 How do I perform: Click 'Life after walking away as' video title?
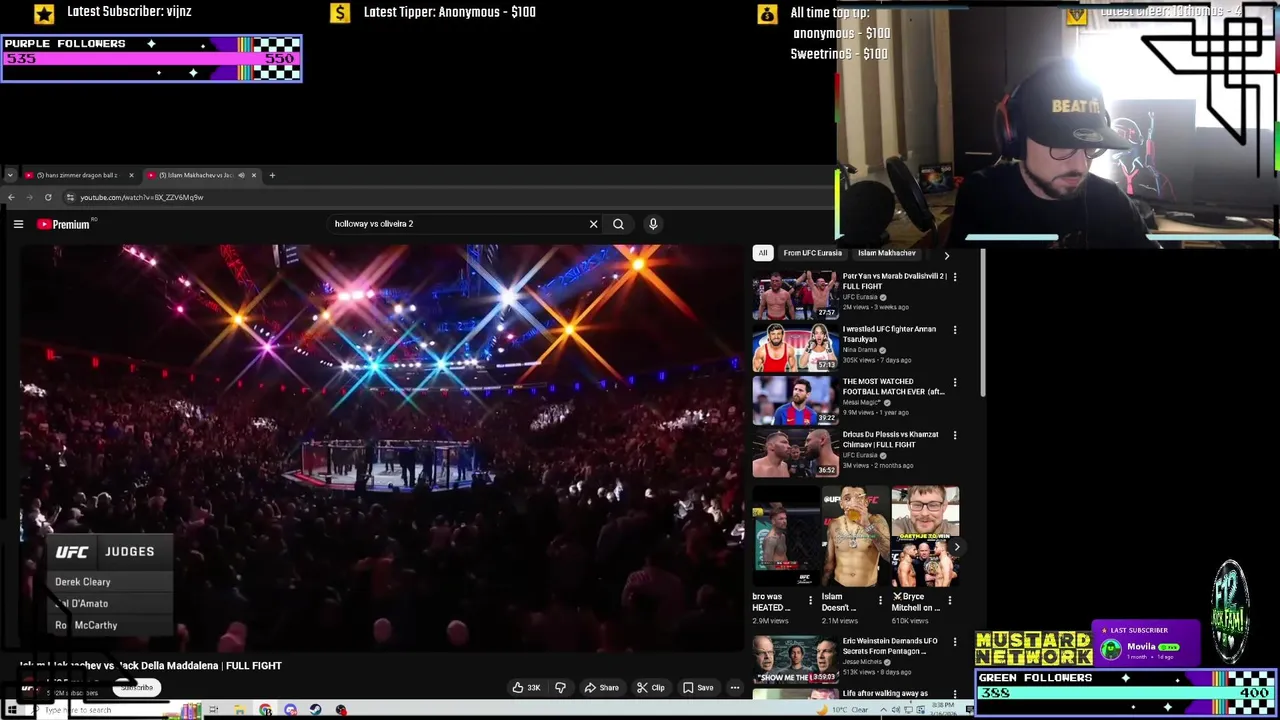(885, 693)
